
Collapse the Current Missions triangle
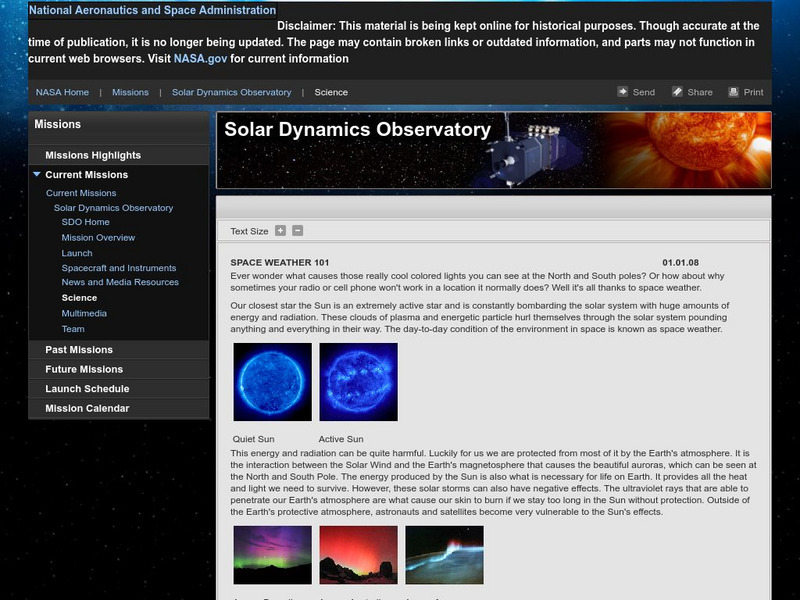click(37, 174)
